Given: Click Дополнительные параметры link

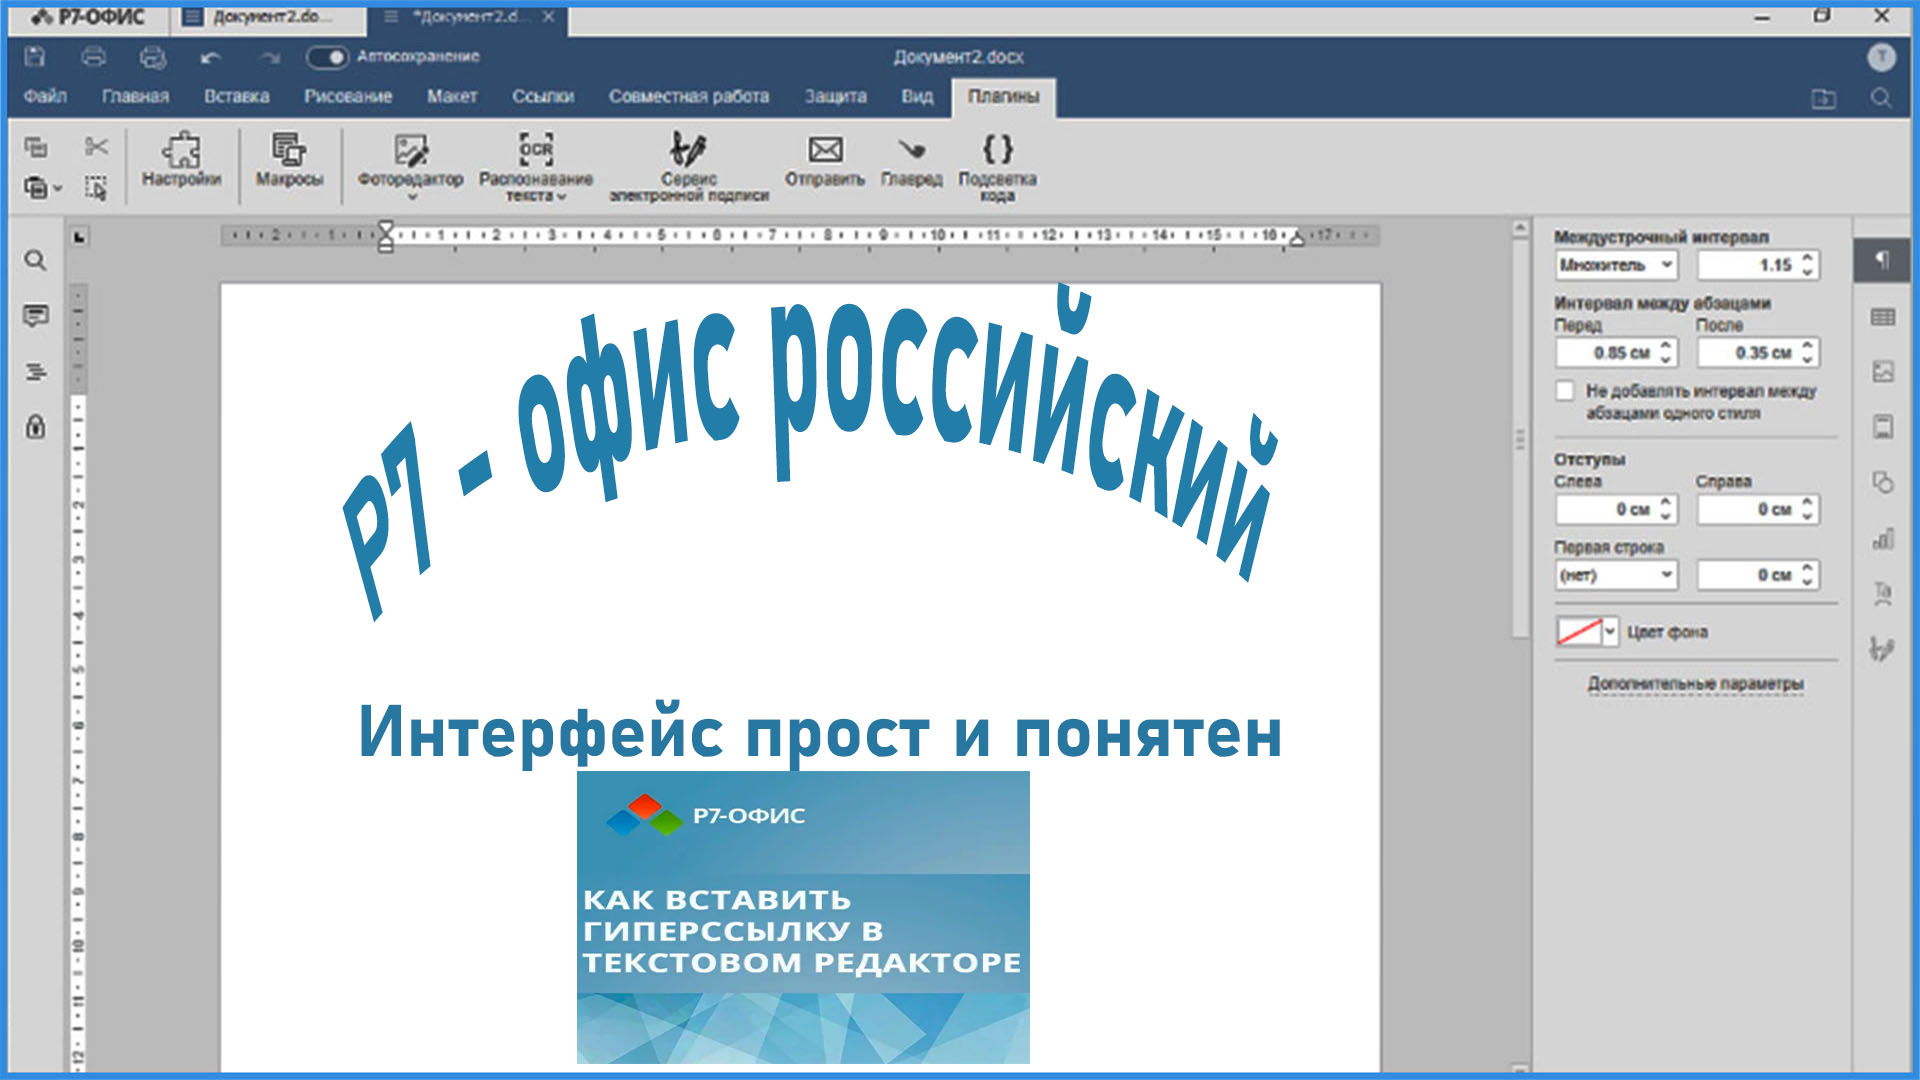Looking at the screenshot, I should click(1695, 684).
